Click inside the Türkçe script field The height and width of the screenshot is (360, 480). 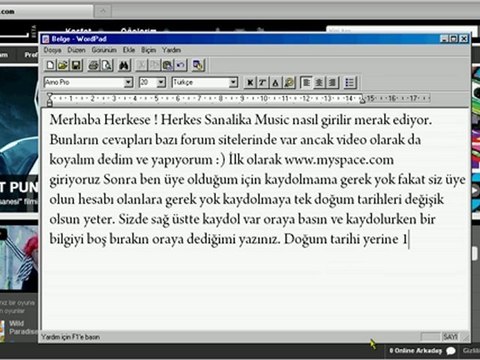201,82
